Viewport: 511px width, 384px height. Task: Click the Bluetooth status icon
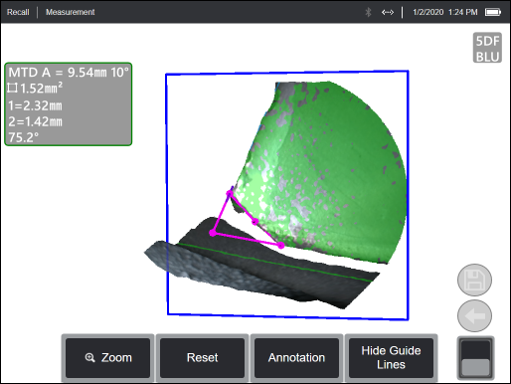368,12
